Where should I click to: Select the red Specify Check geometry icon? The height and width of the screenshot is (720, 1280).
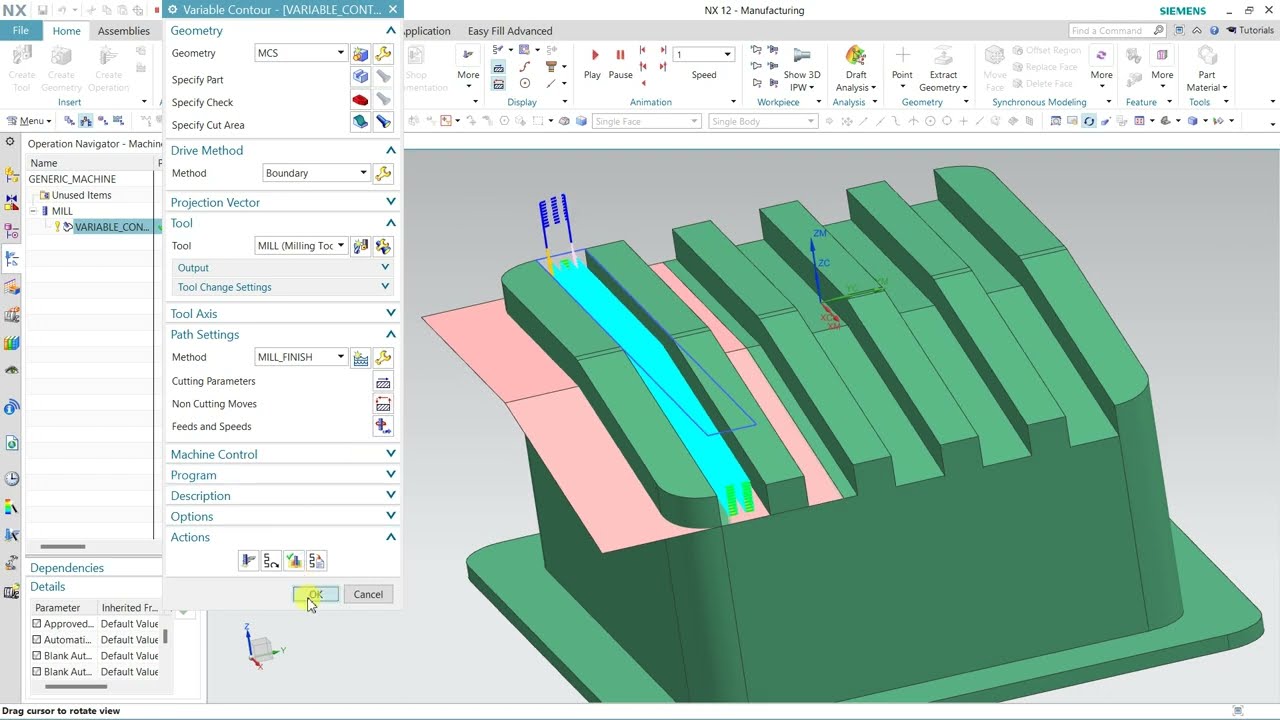coord(360,100)
